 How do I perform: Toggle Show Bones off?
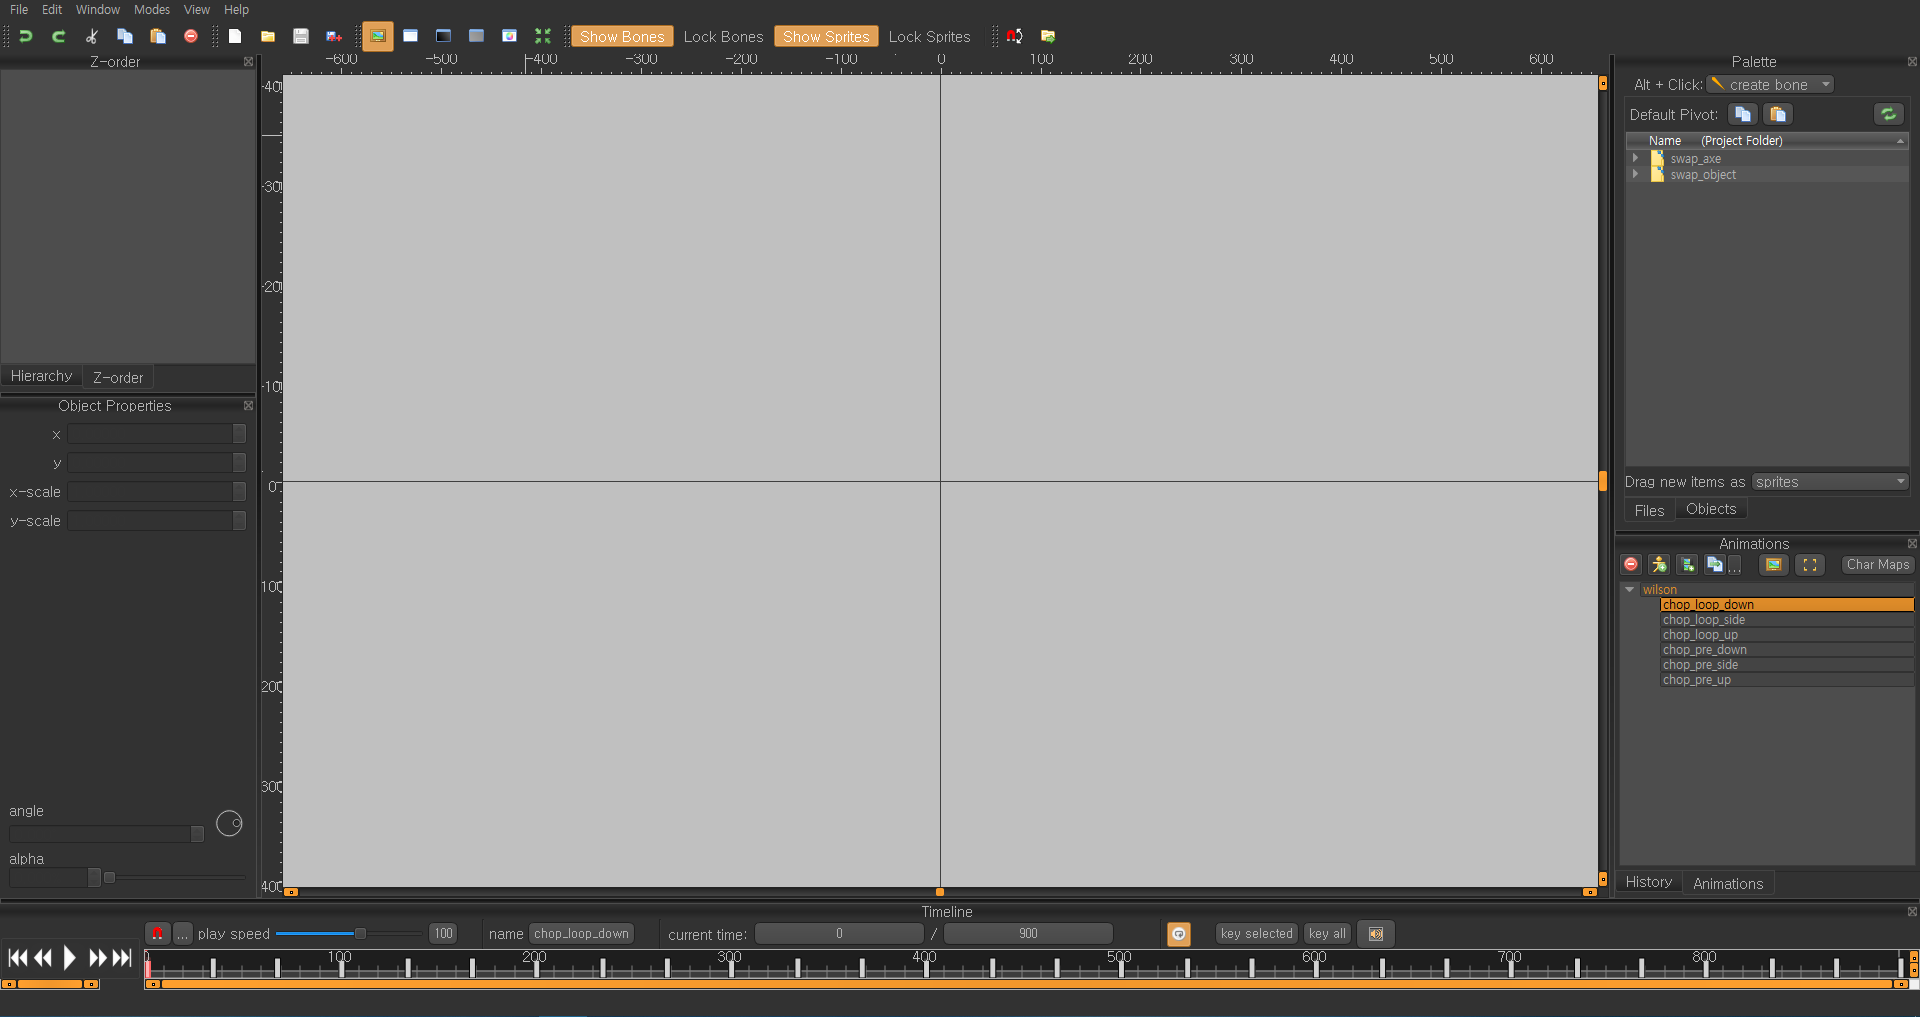tap(621, 37)
